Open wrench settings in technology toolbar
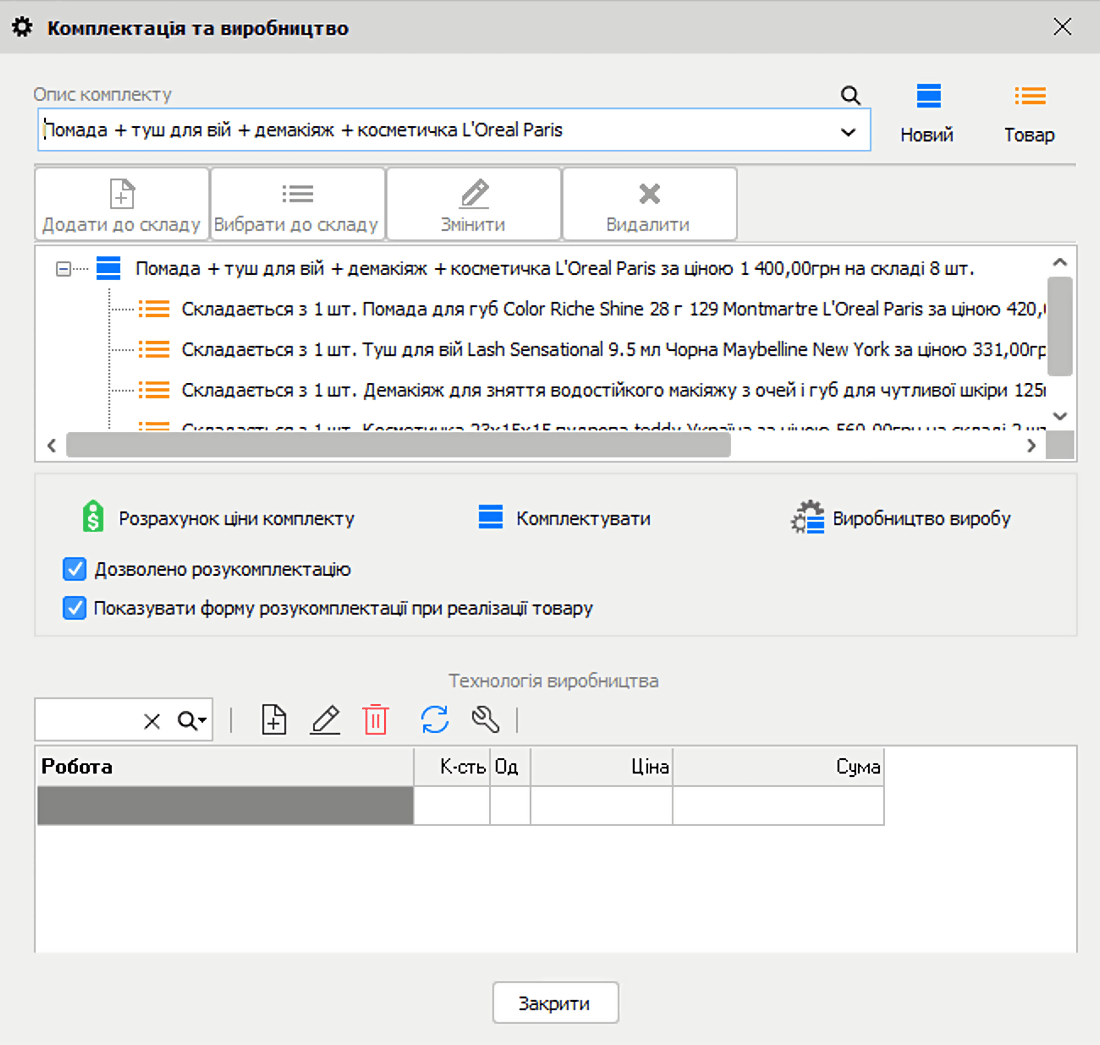1100x1045 pixels. click(x=485, y=720)
